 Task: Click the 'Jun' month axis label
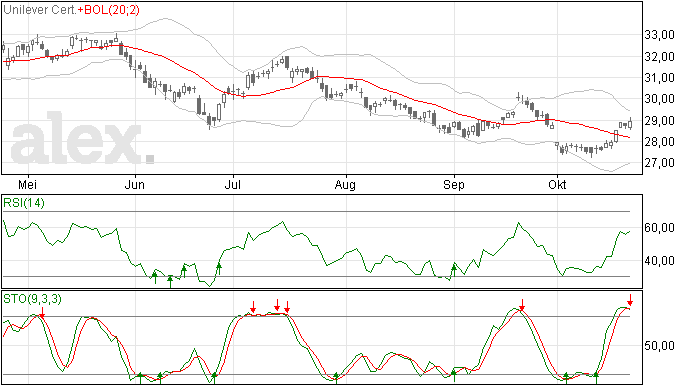135,184
